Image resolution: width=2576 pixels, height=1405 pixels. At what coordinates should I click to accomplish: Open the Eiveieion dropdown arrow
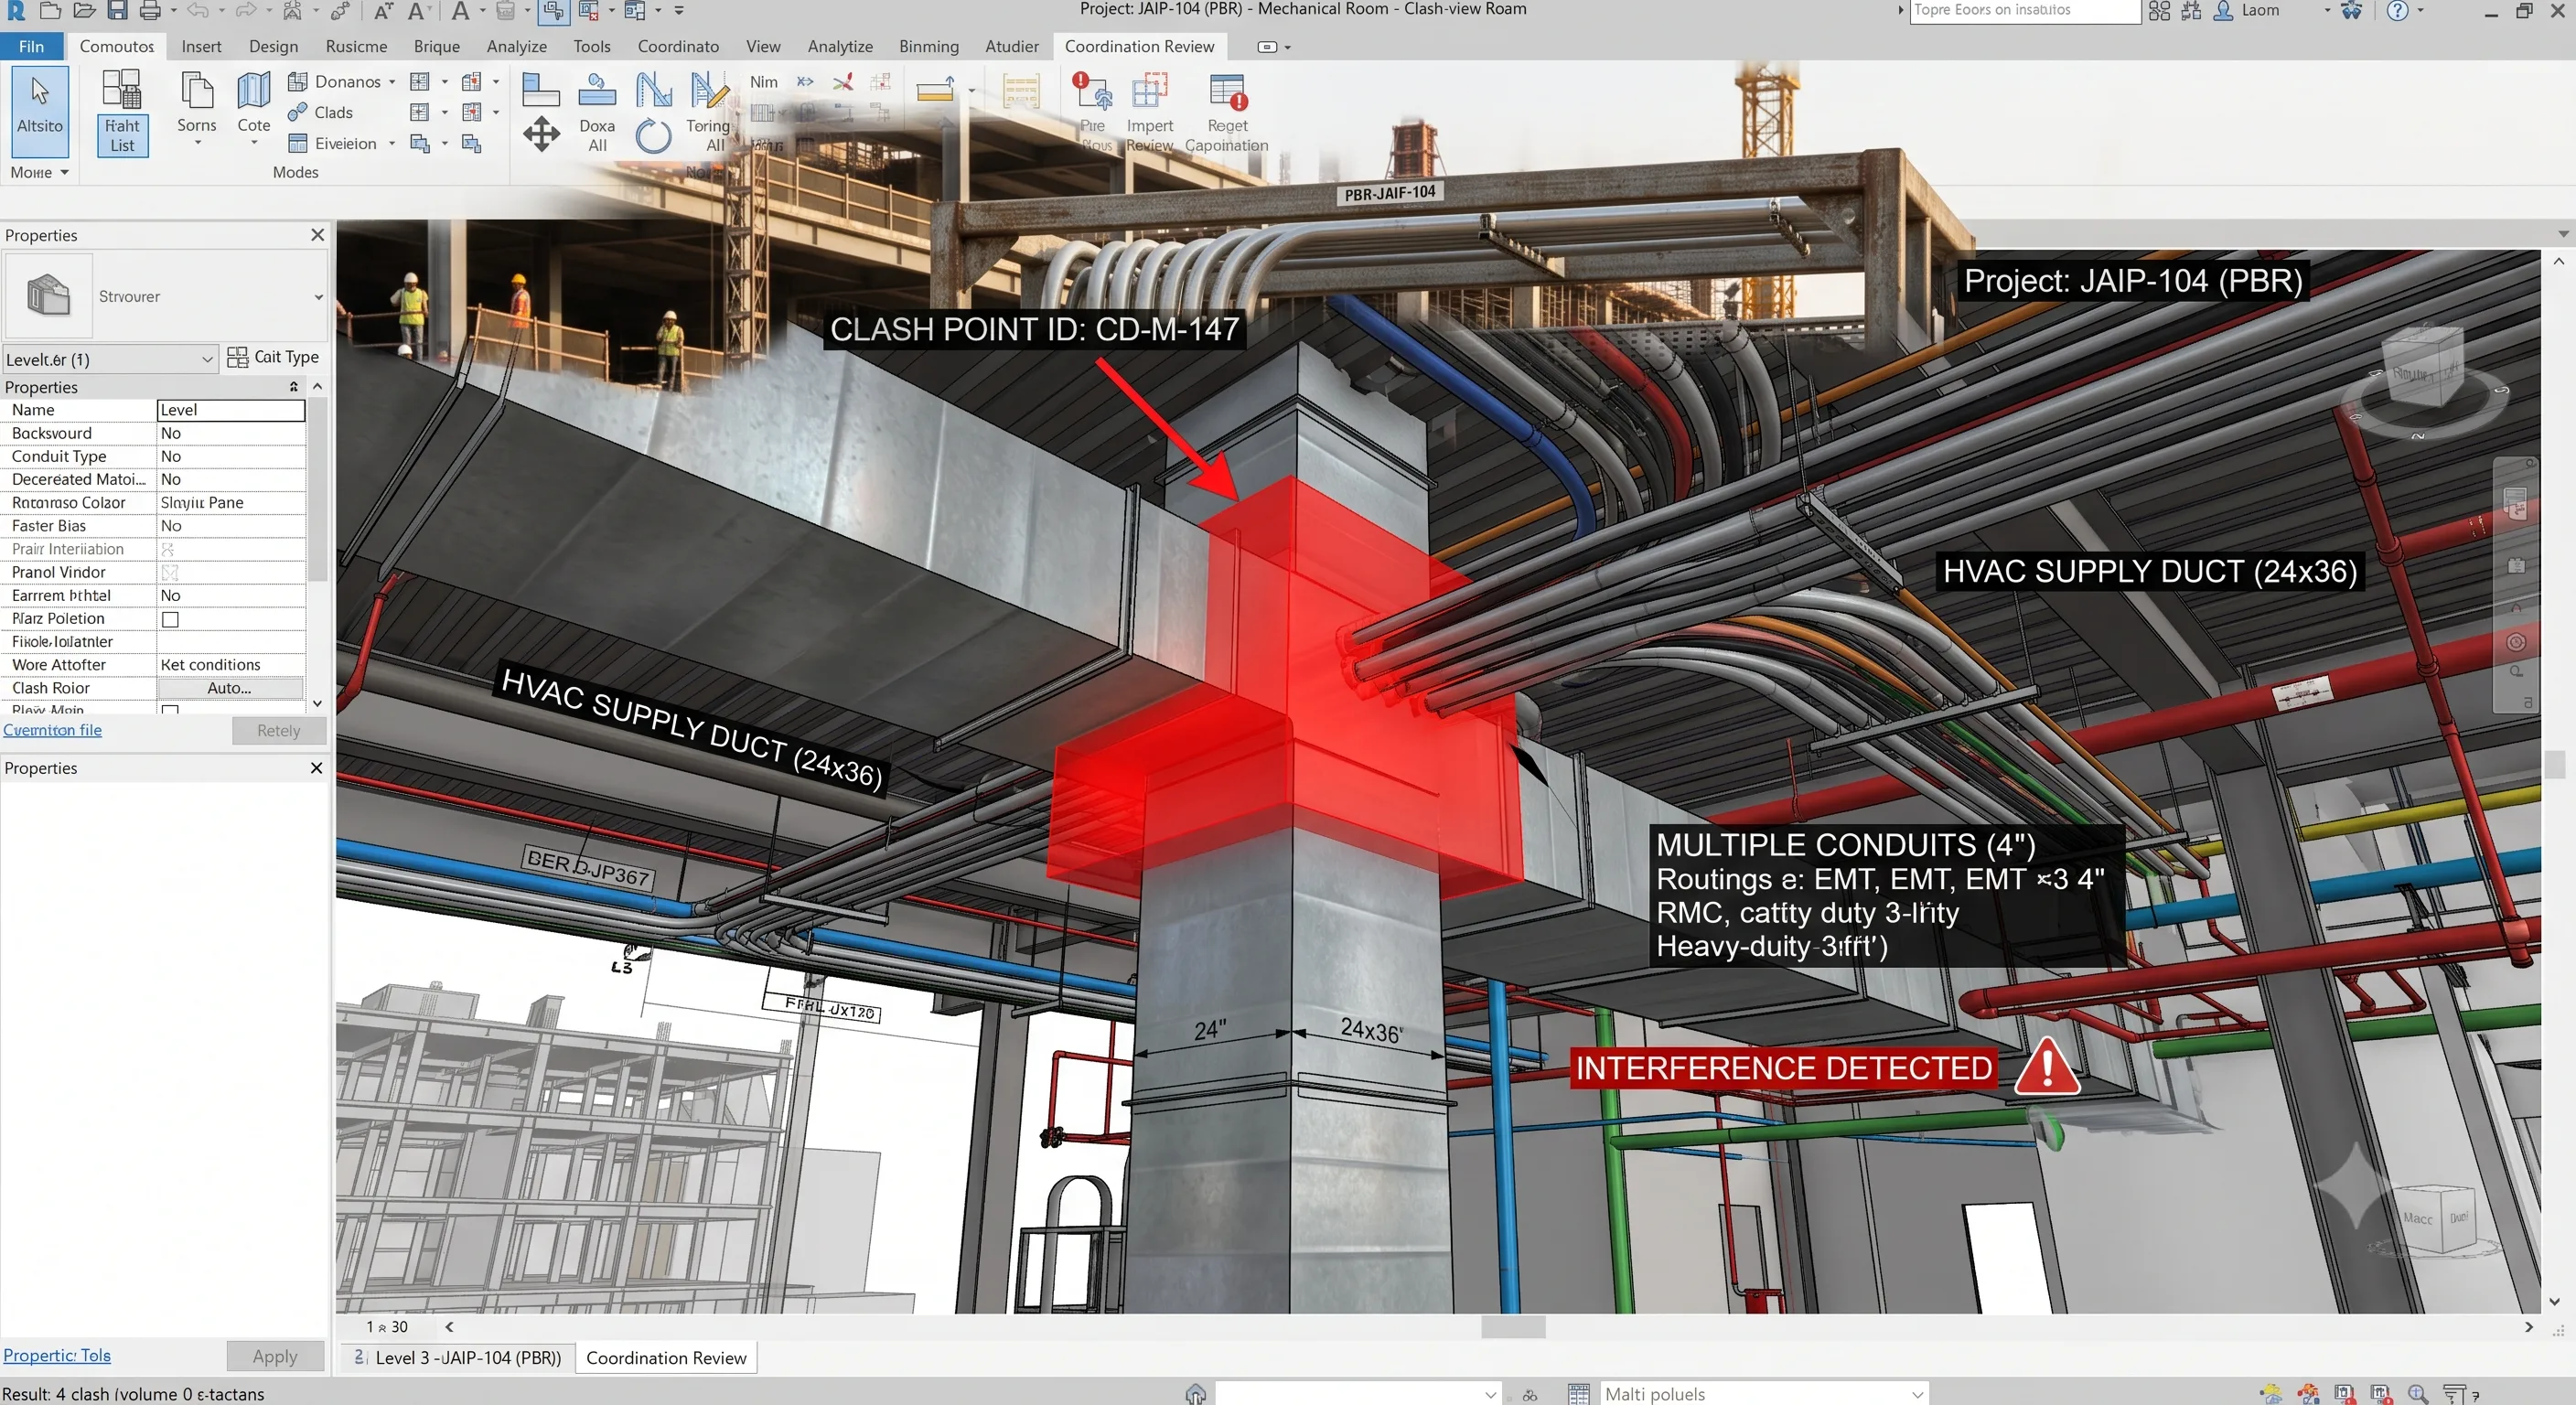pyautogui.click(x=392, y=143)
